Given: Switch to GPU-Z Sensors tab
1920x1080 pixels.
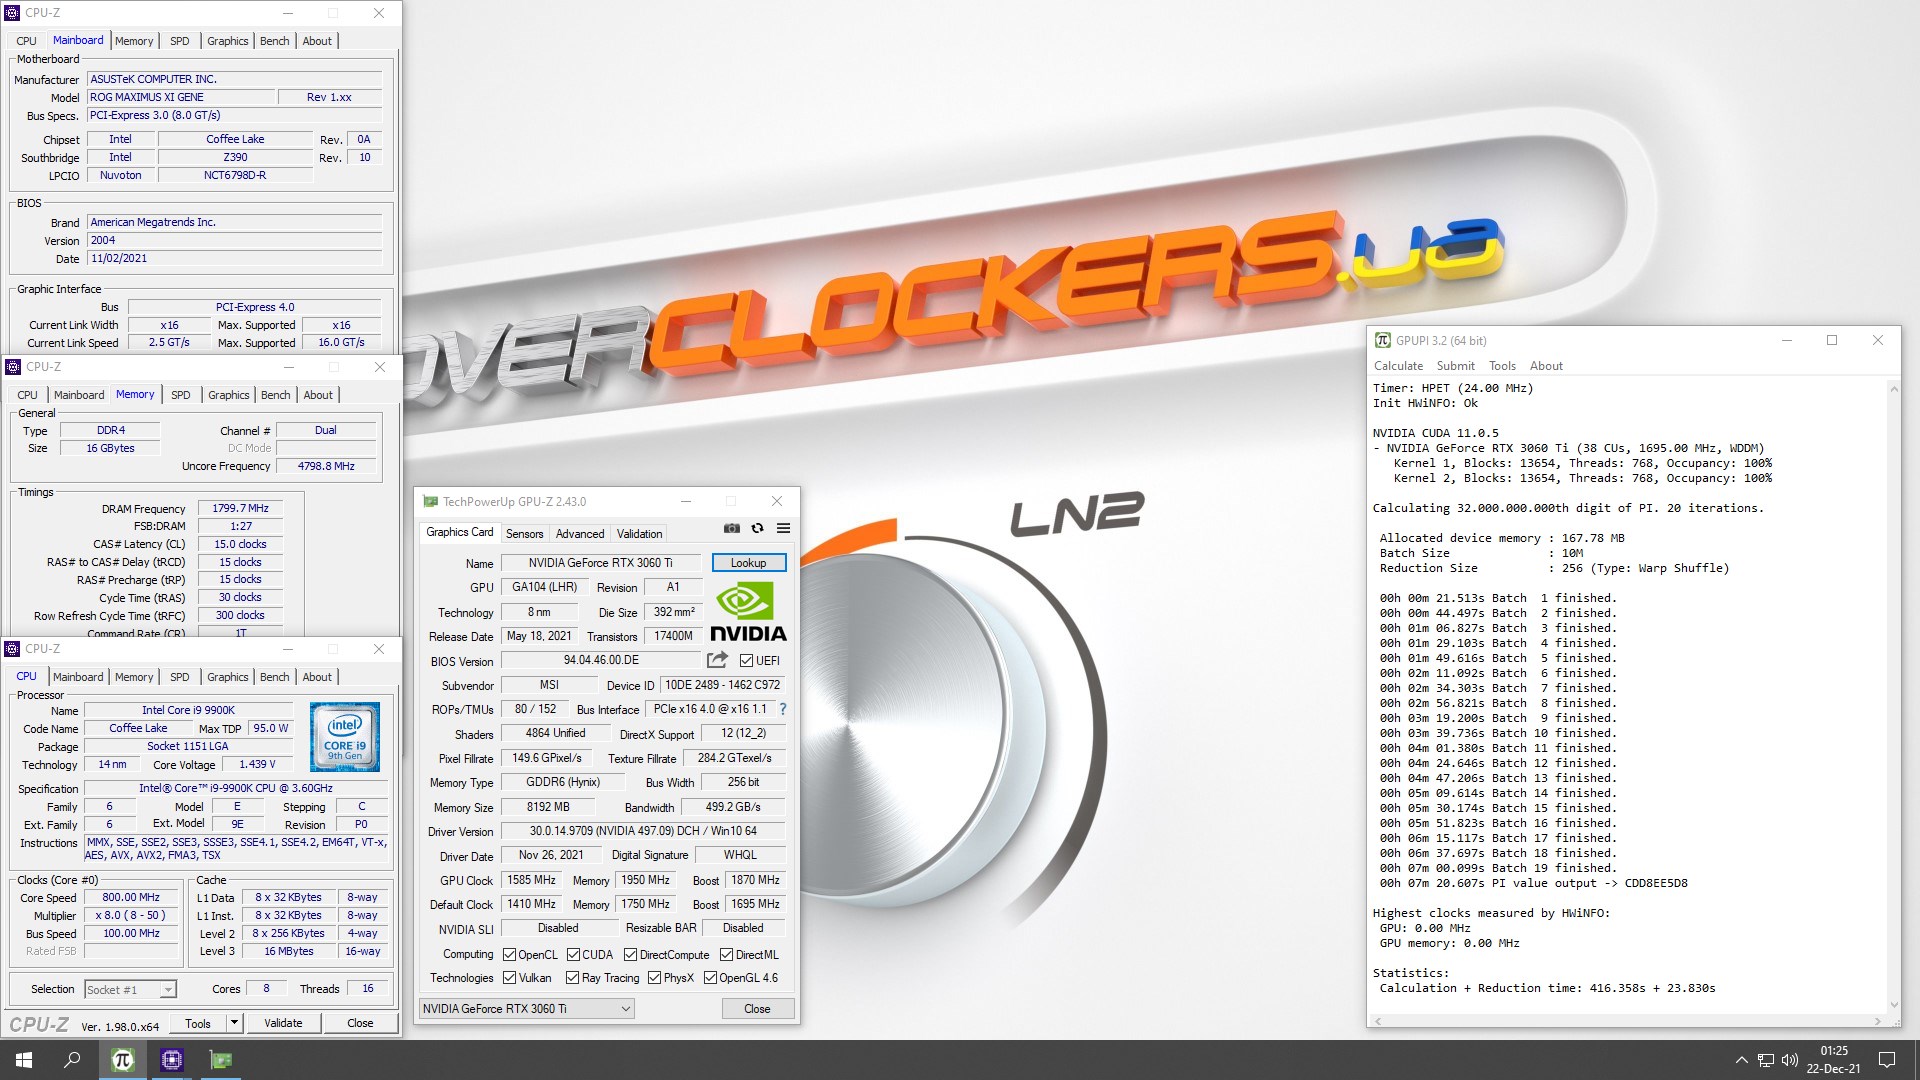Looking at the screenshot, I should 524,534.
